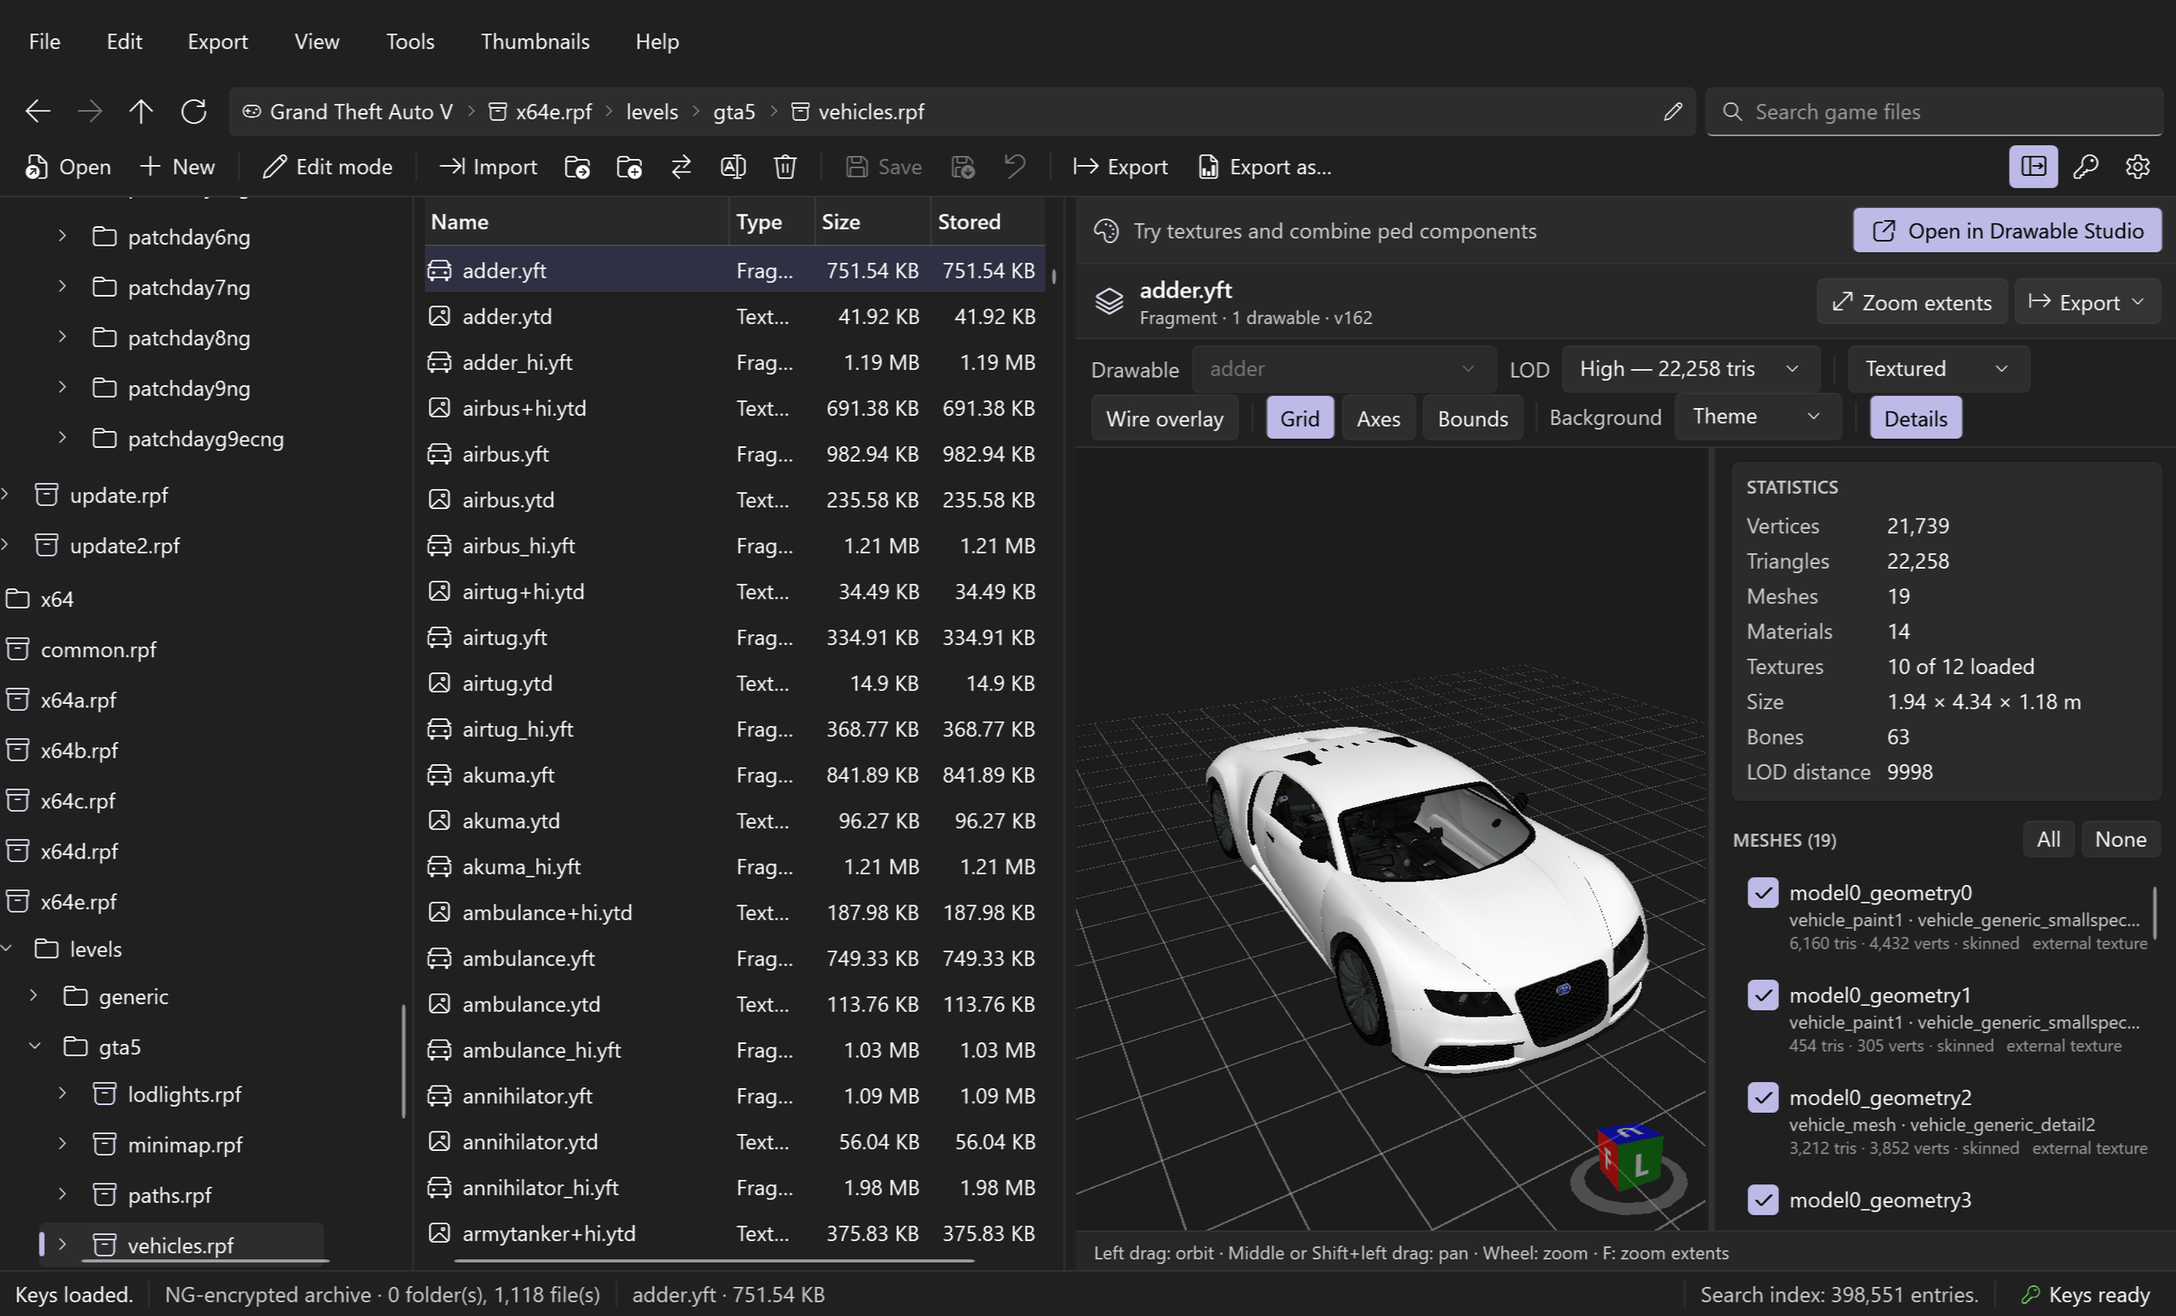Click the new folder icon with plus

[x=629, y=167]
